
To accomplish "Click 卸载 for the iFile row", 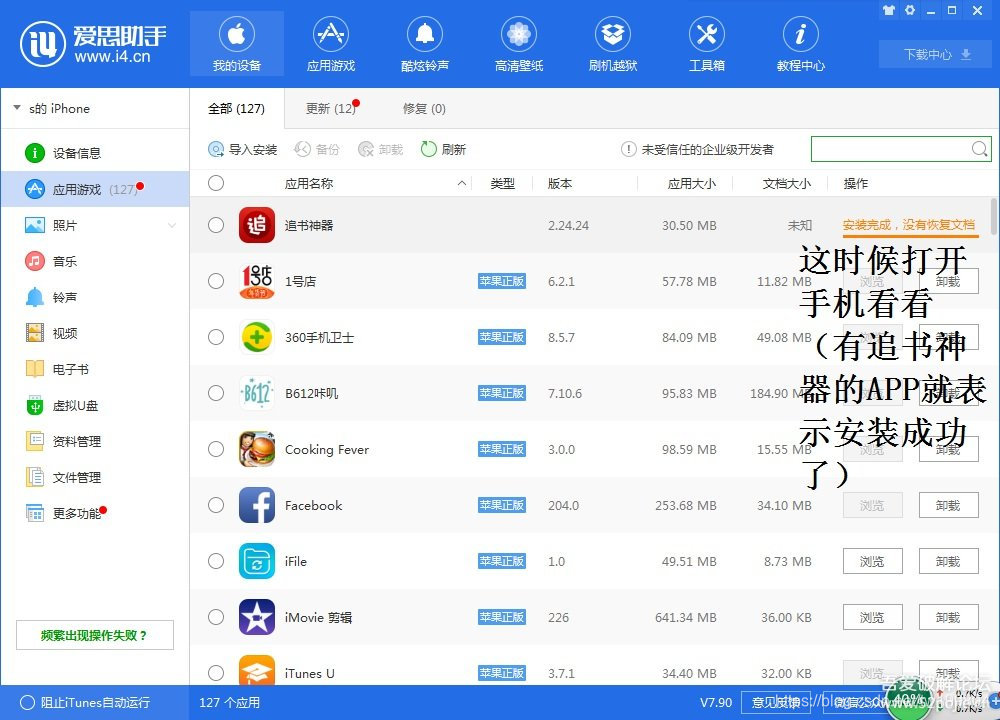I will [x=948, y=561].
